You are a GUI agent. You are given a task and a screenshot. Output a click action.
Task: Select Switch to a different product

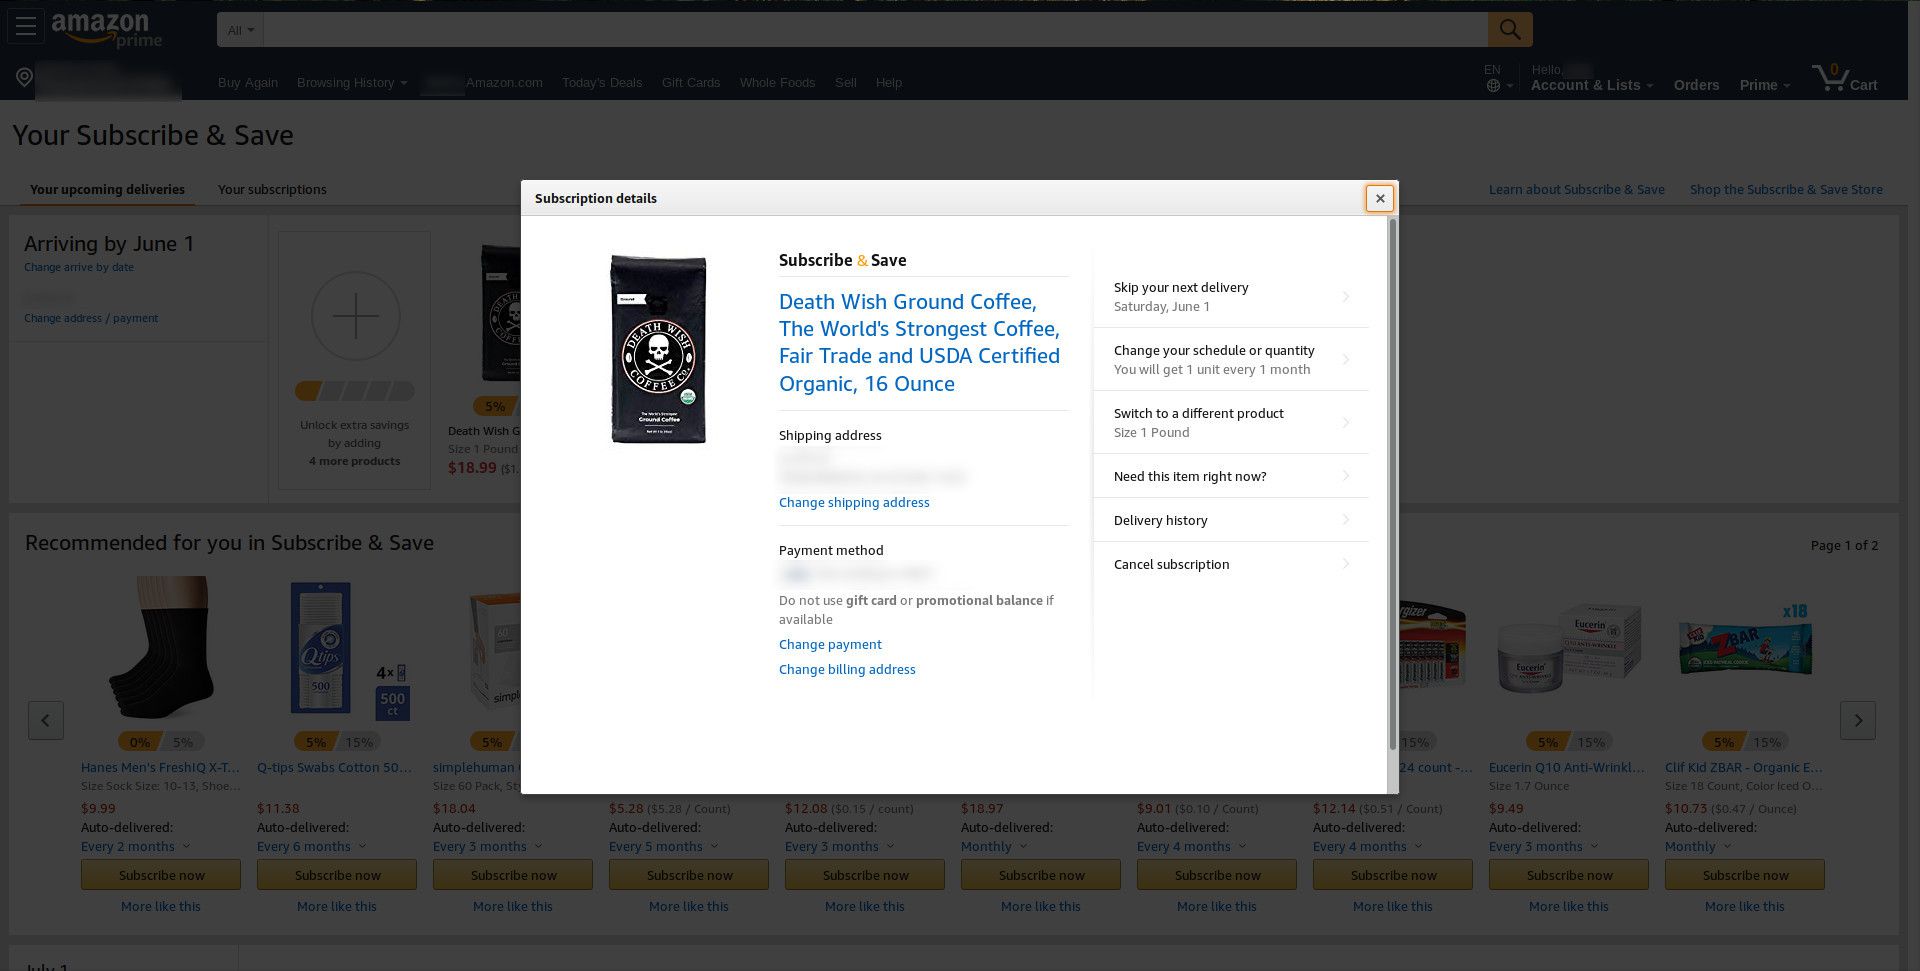[1231, 422]
